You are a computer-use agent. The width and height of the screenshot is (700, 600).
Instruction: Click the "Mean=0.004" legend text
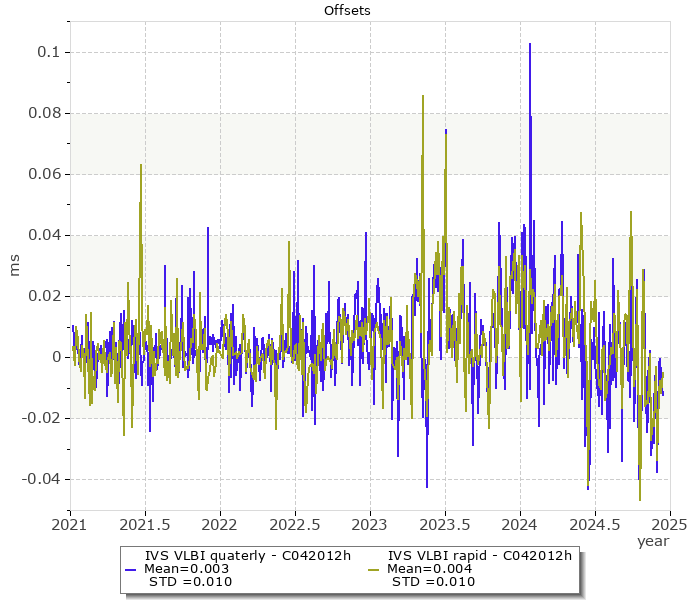pos(431,569)
